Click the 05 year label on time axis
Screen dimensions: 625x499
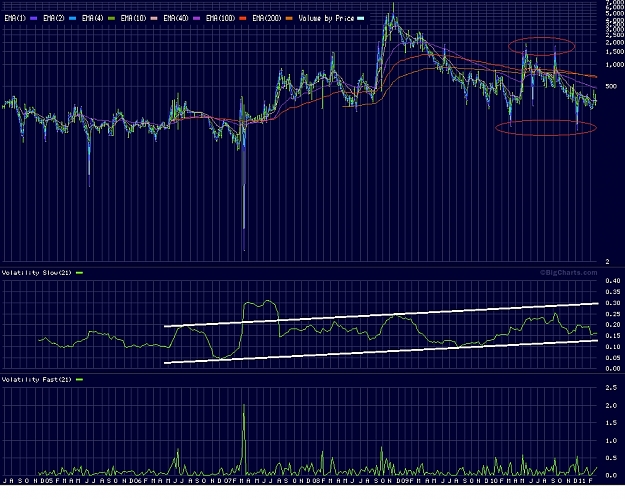point(49,481)
